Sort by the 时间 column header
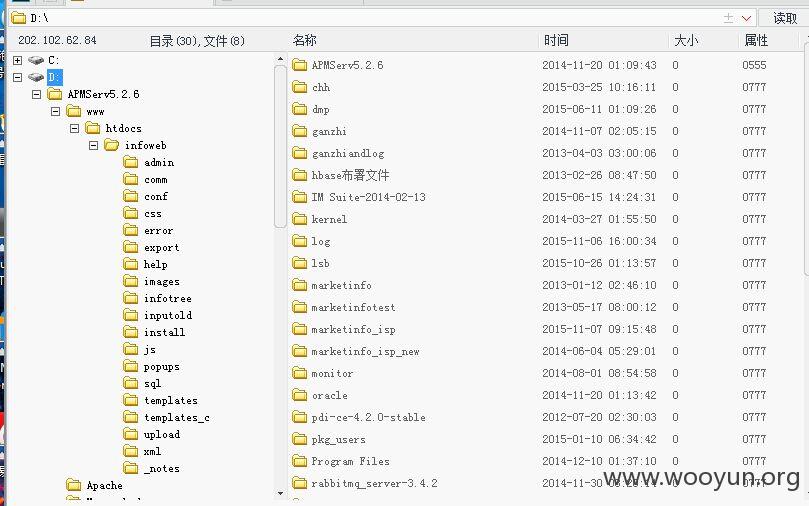The image size is (809, 506). click(x=556, y=40)
